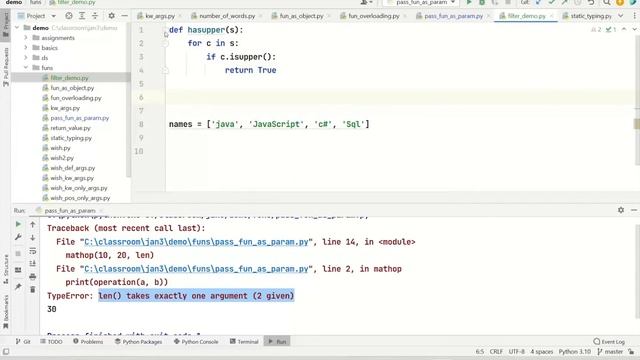Rerun pass_fun_as_param with green play icon
The width and height of the screenshot is (640, 360).
click(x=18, y=224)
